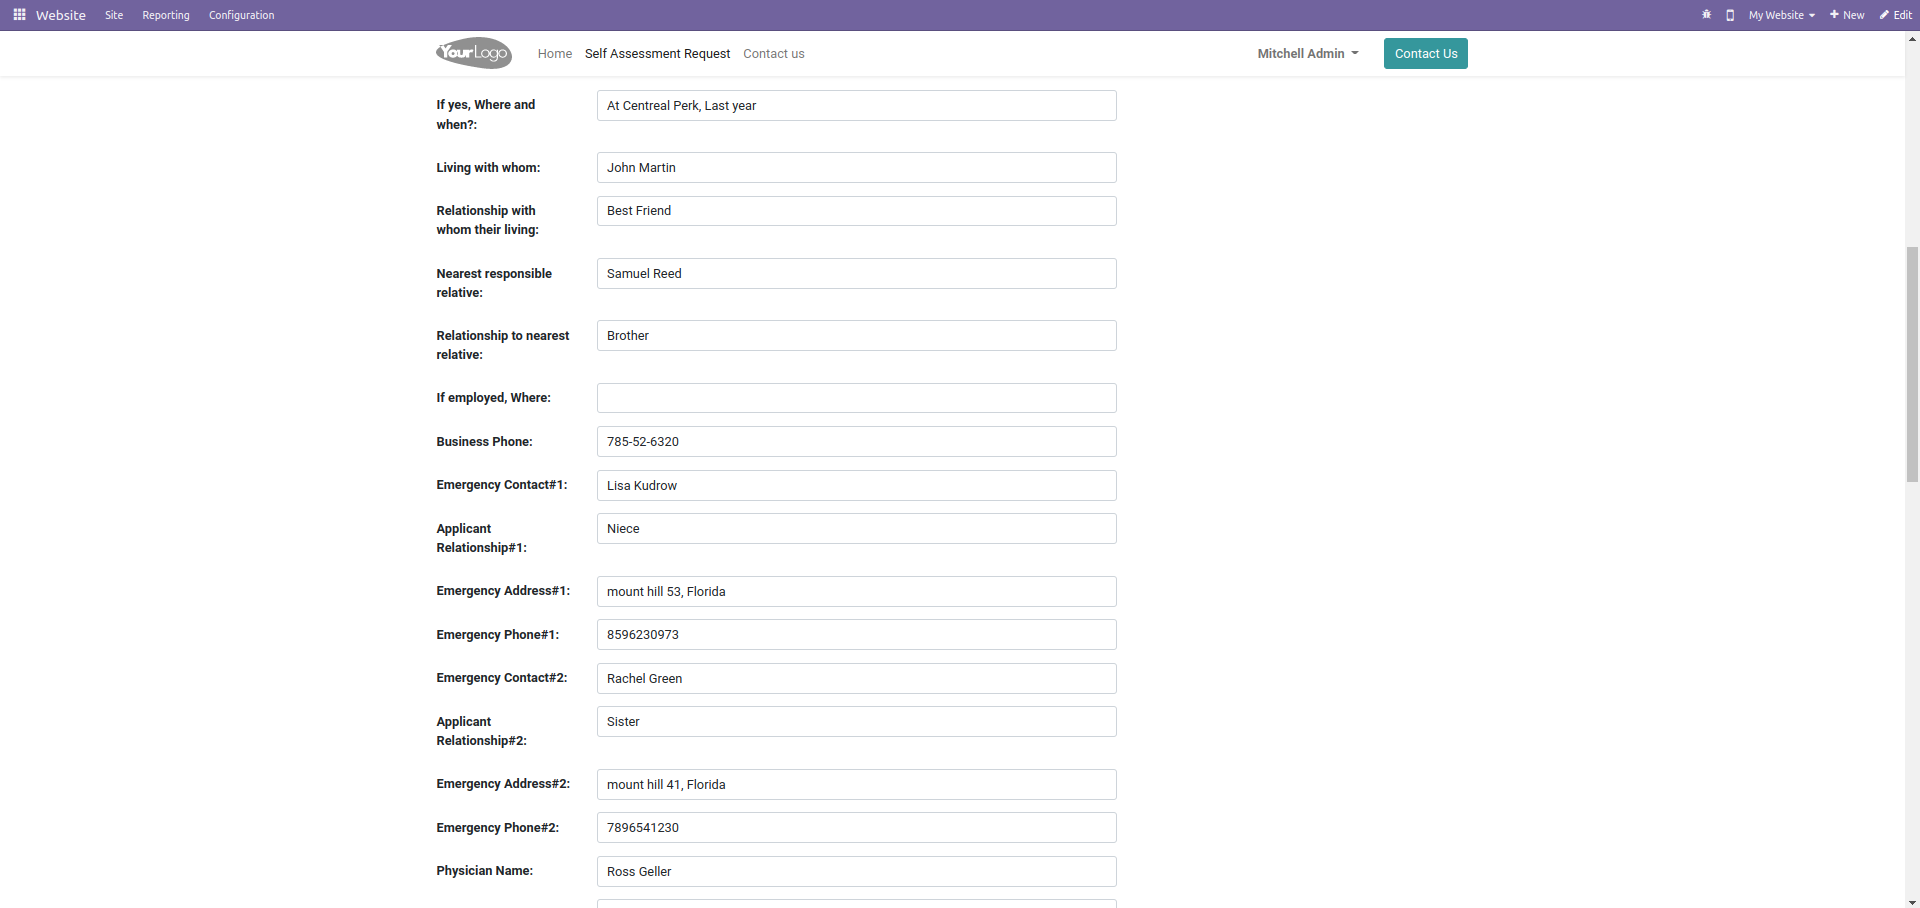Click the Nearest responsible relative field
This screenshot has width=1920, height=908.
(x=857, y=274)
